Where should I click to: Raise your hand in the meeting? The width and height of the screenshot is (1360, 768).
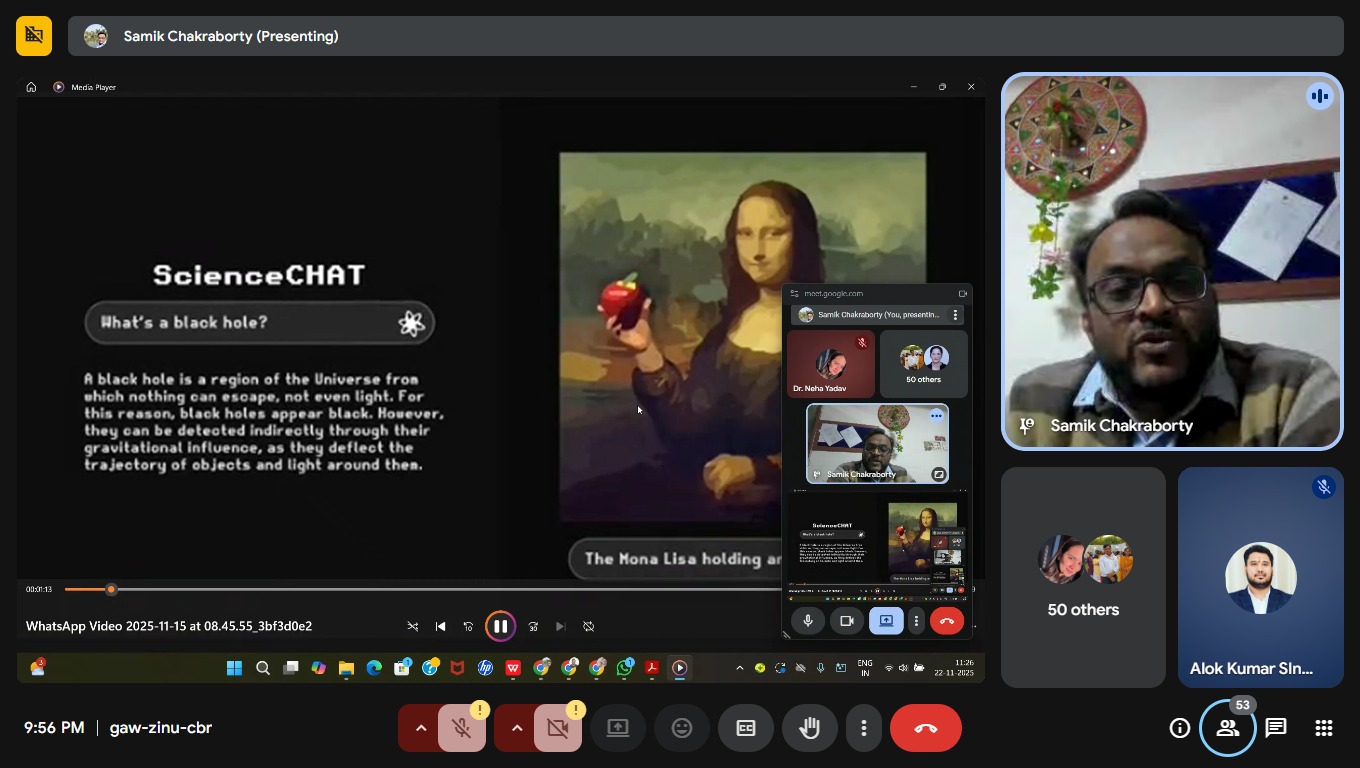809,728
